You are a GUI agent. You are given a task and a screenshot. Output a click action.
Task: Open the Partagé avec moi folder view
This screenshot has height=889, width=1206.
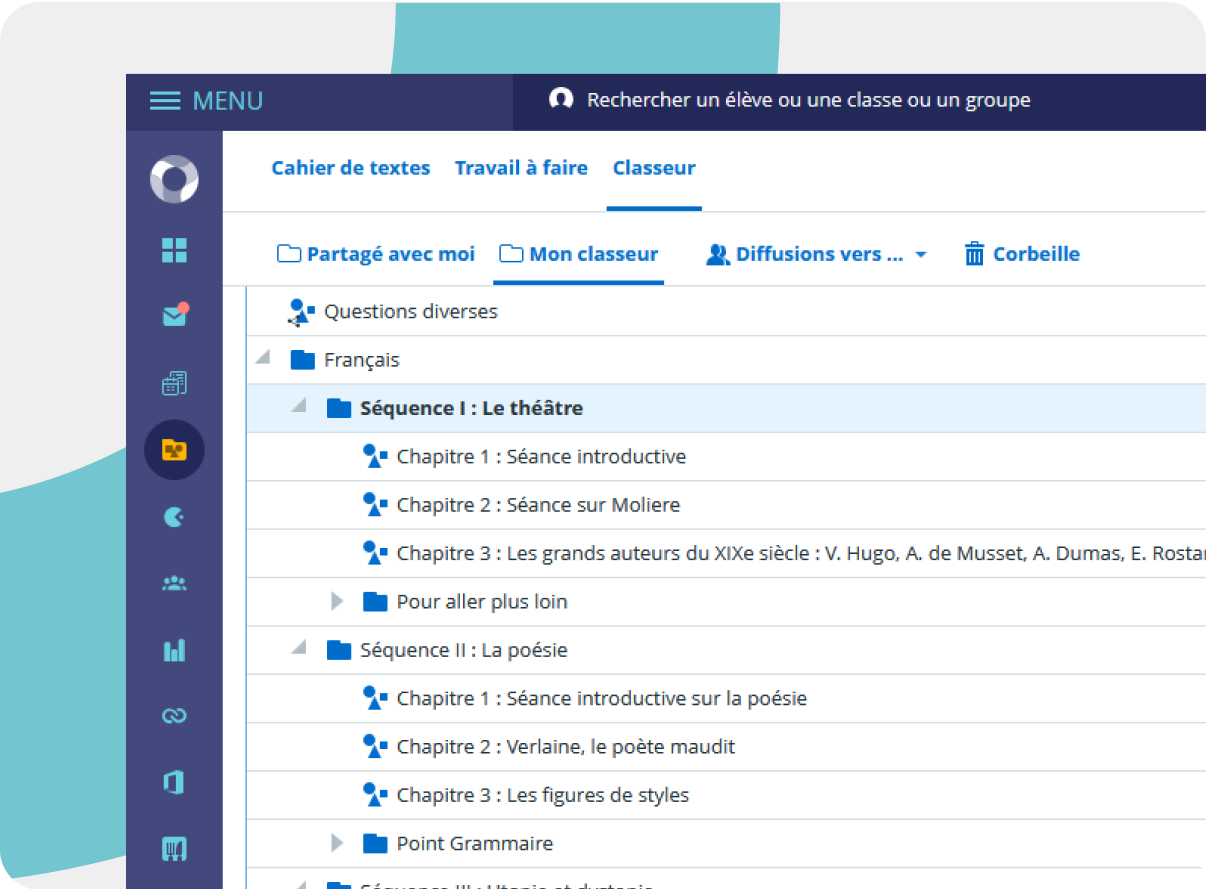point(376,254)
